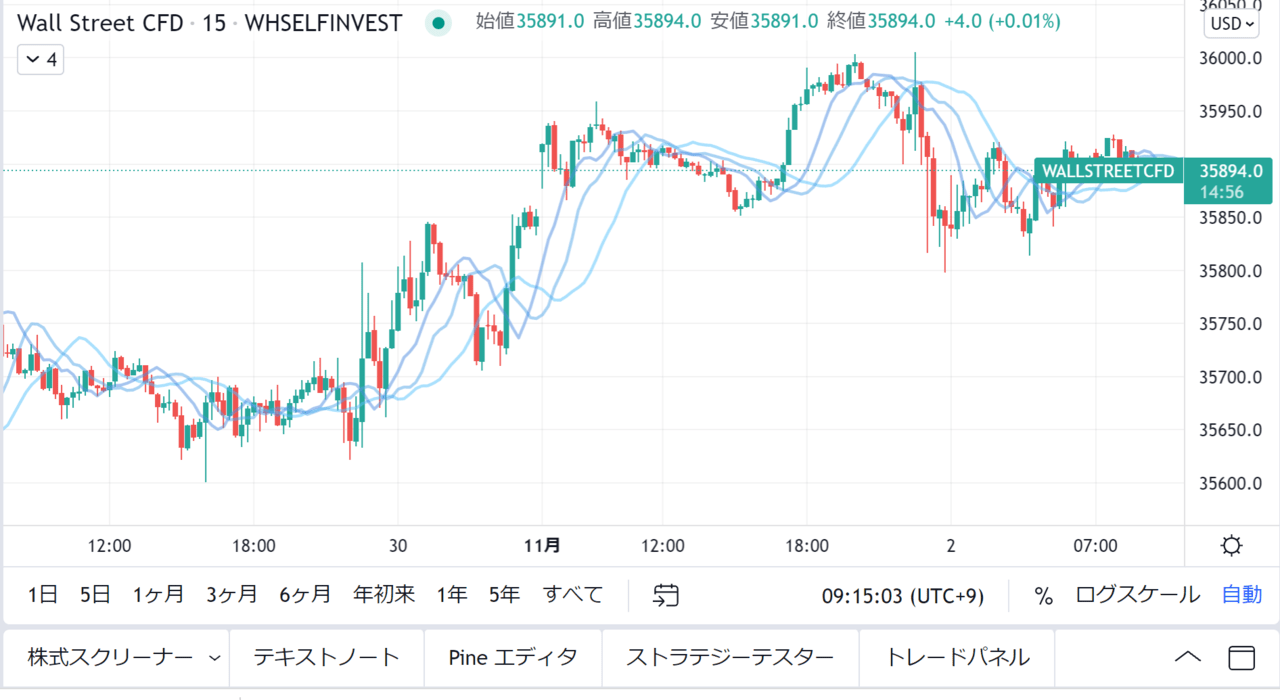Image resolution: width=1280 pixels, height=700 pixels.
Task: Select the 年初来 date range
Action: point(384,595)
